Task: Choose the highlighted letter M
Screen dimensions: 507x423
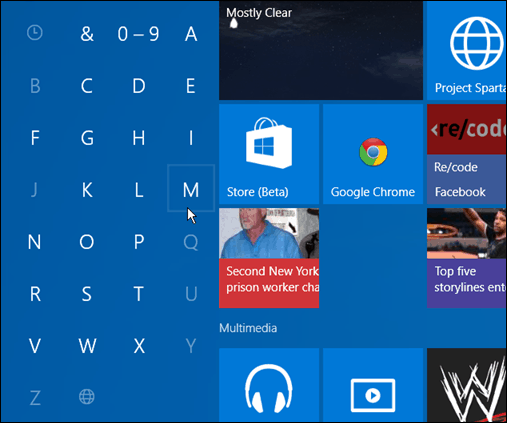Action: 191,188
